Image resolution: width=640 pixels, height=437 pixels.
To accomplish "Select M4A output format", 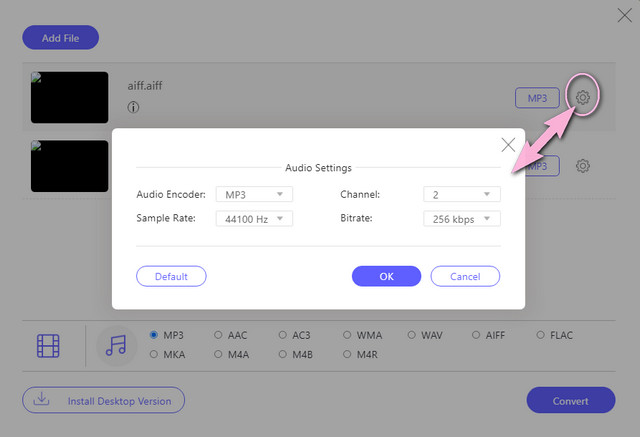I will click(x=218, y=354).
